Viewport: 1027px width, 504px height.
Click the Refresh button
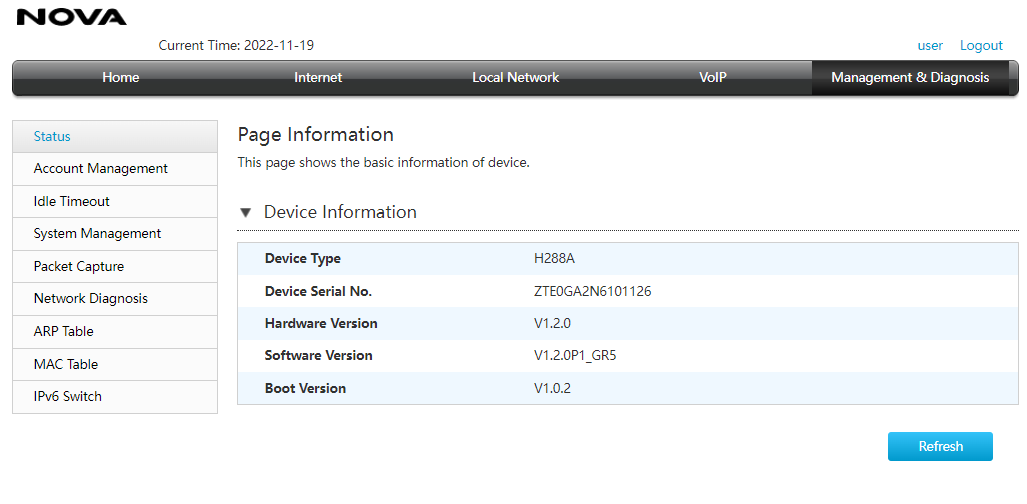pos(940,446)
